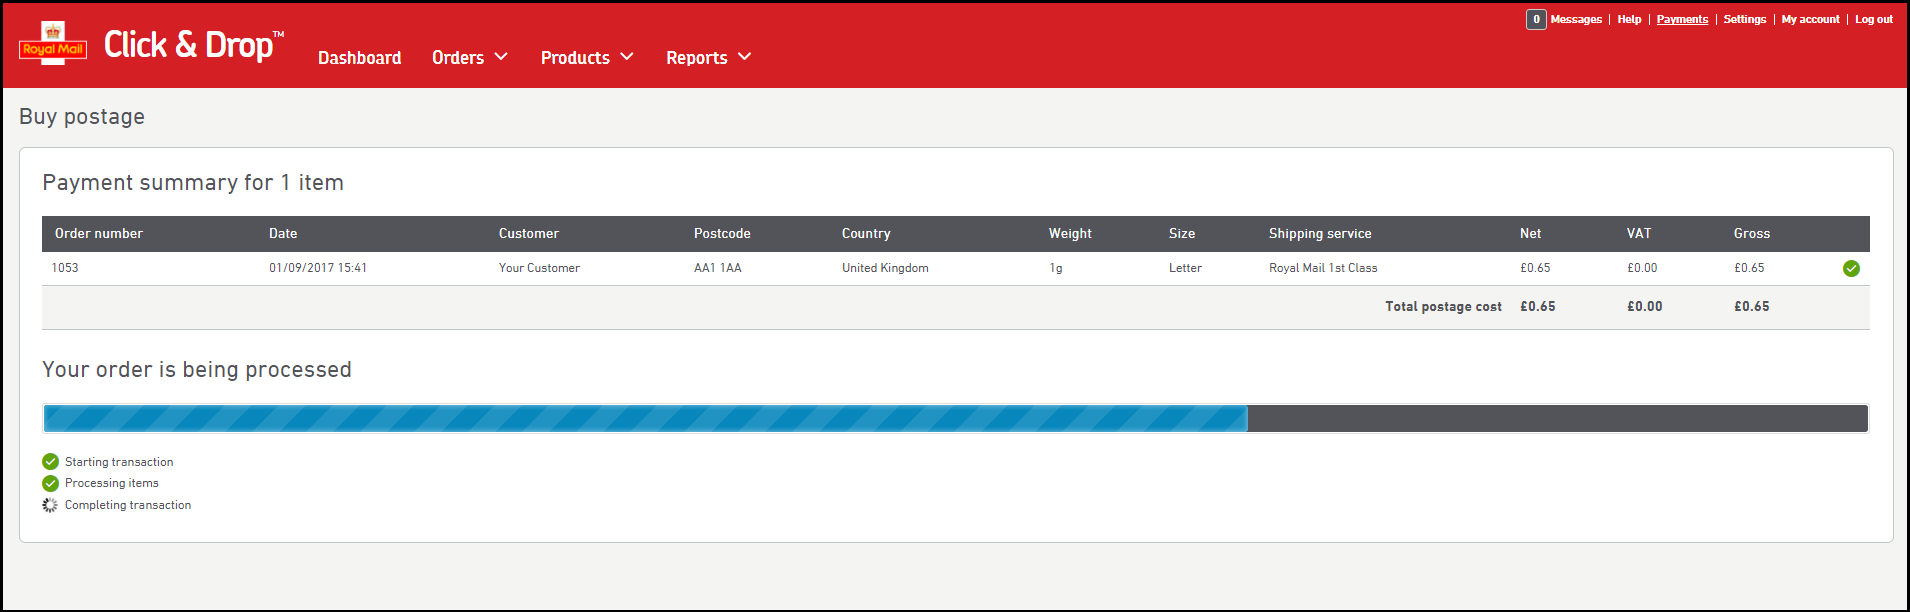Click the green checkmark in order row 1053
The width and height of the screenshot is (1910, 612).
pos(1851,268)
